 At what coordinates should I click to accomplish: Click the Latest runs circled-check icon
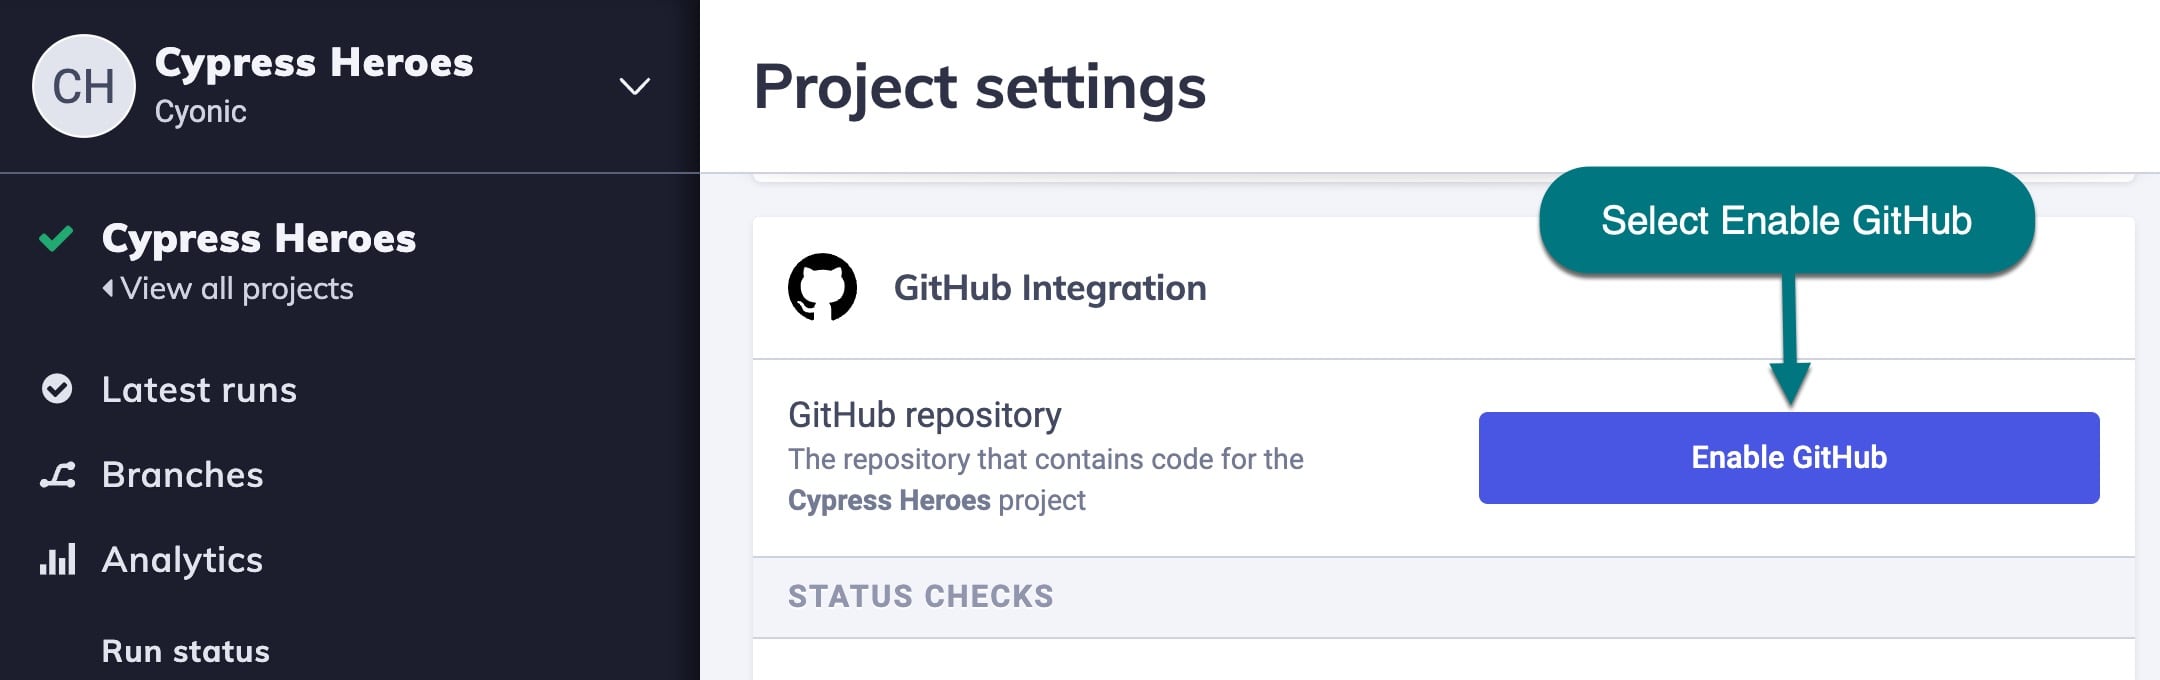(x=57, y=389)
